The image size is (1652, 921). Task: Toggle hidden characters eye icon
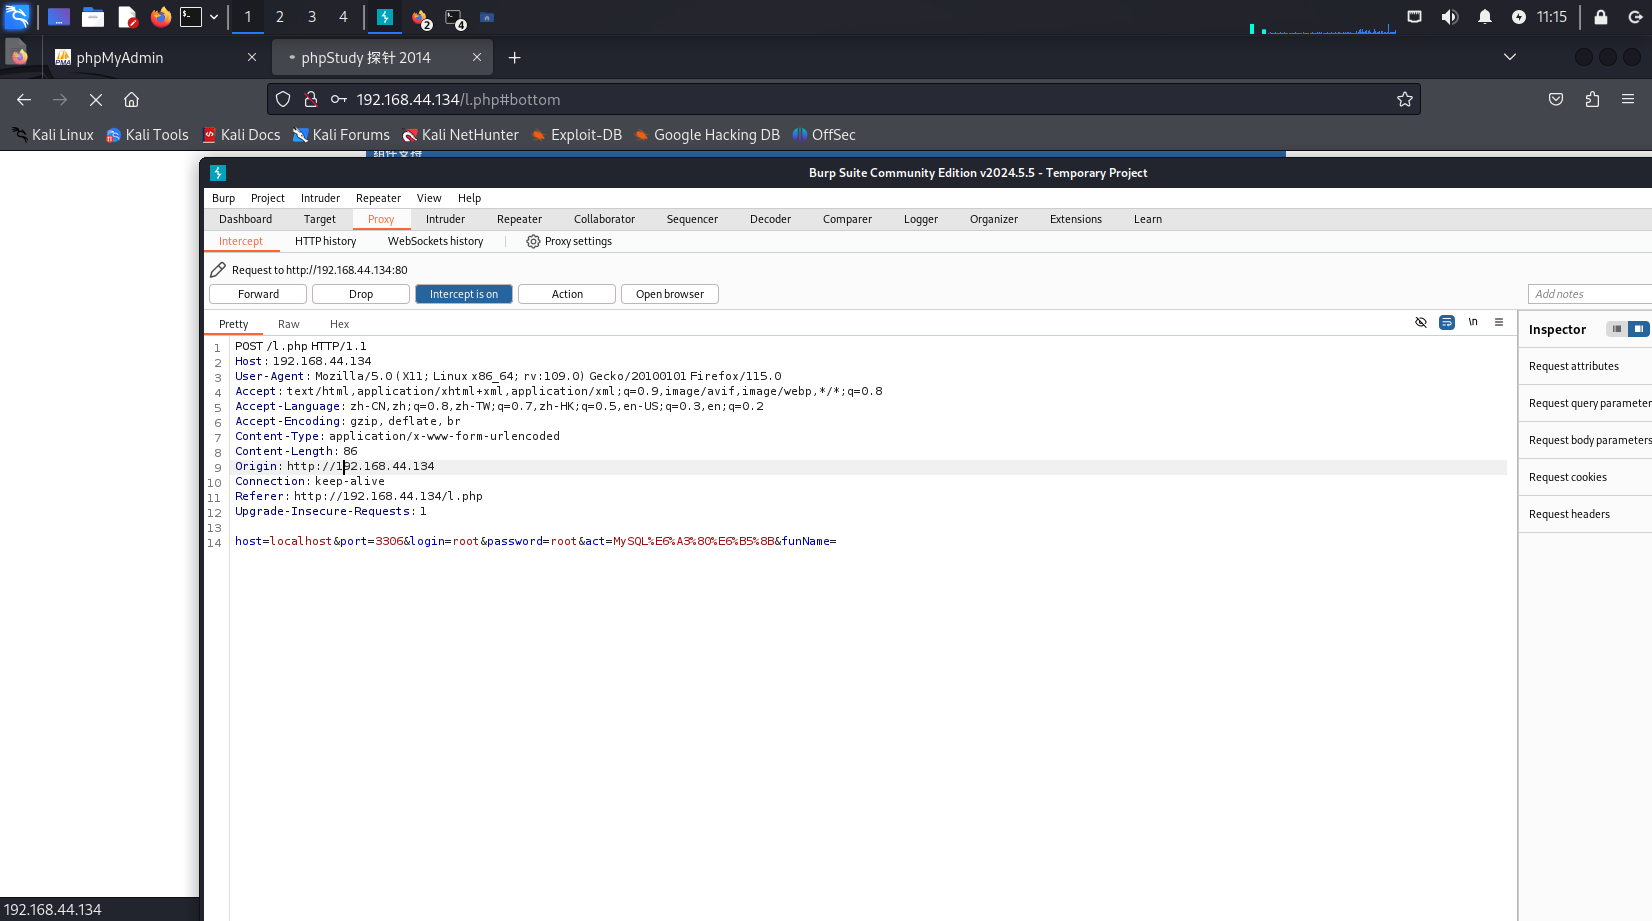click(1420, 322)
